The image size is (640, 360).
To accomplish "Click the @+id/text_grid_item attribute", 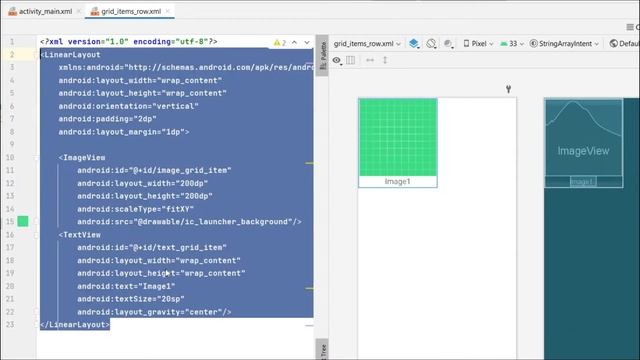I will pos(152,247).
